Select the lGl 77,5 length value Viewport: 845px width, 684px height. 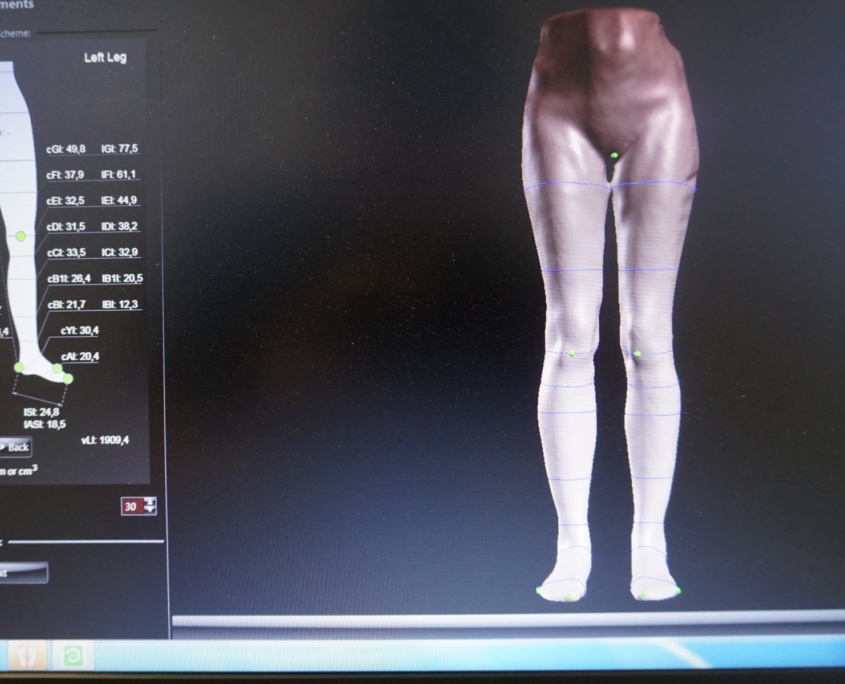120,149
